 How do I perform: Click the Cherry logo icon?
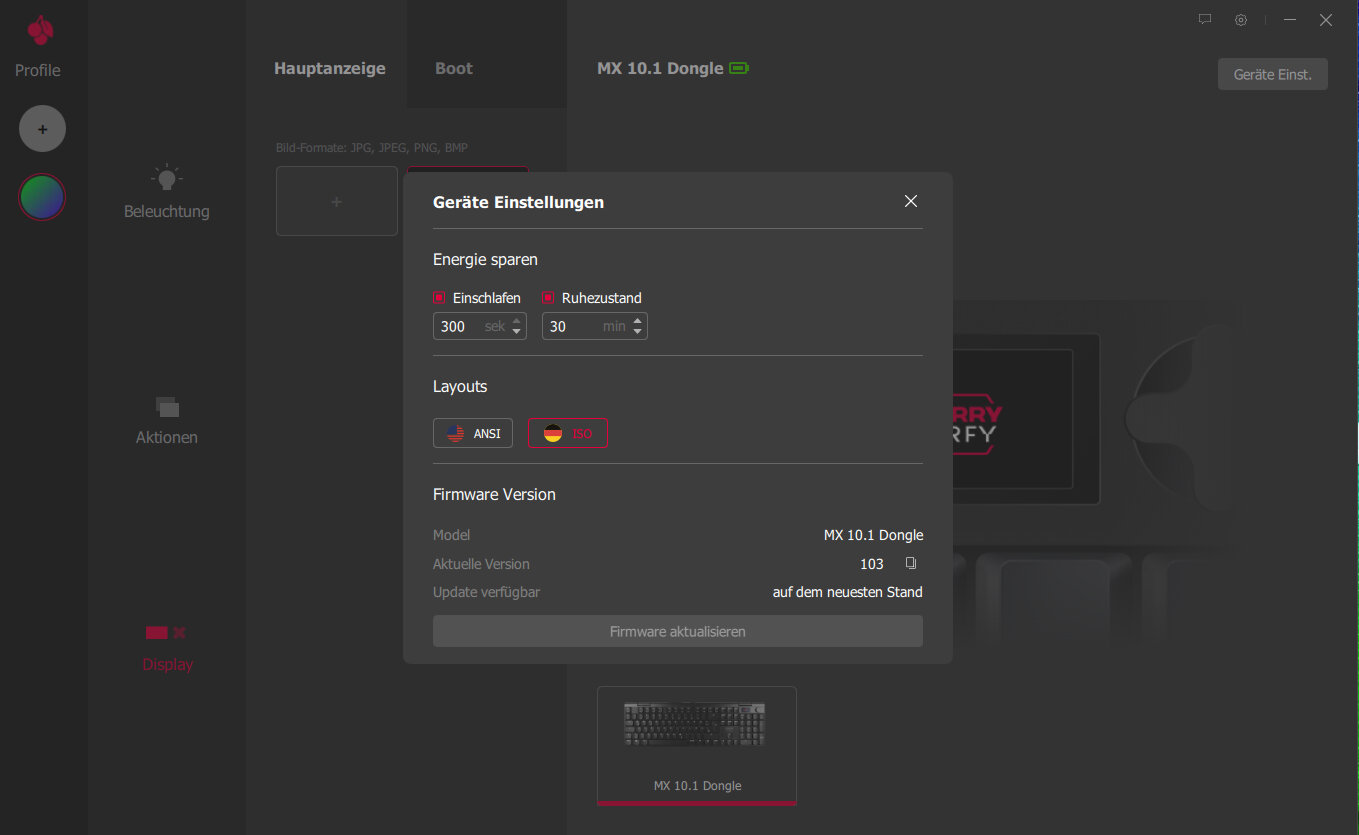click(x=41, y=31)
